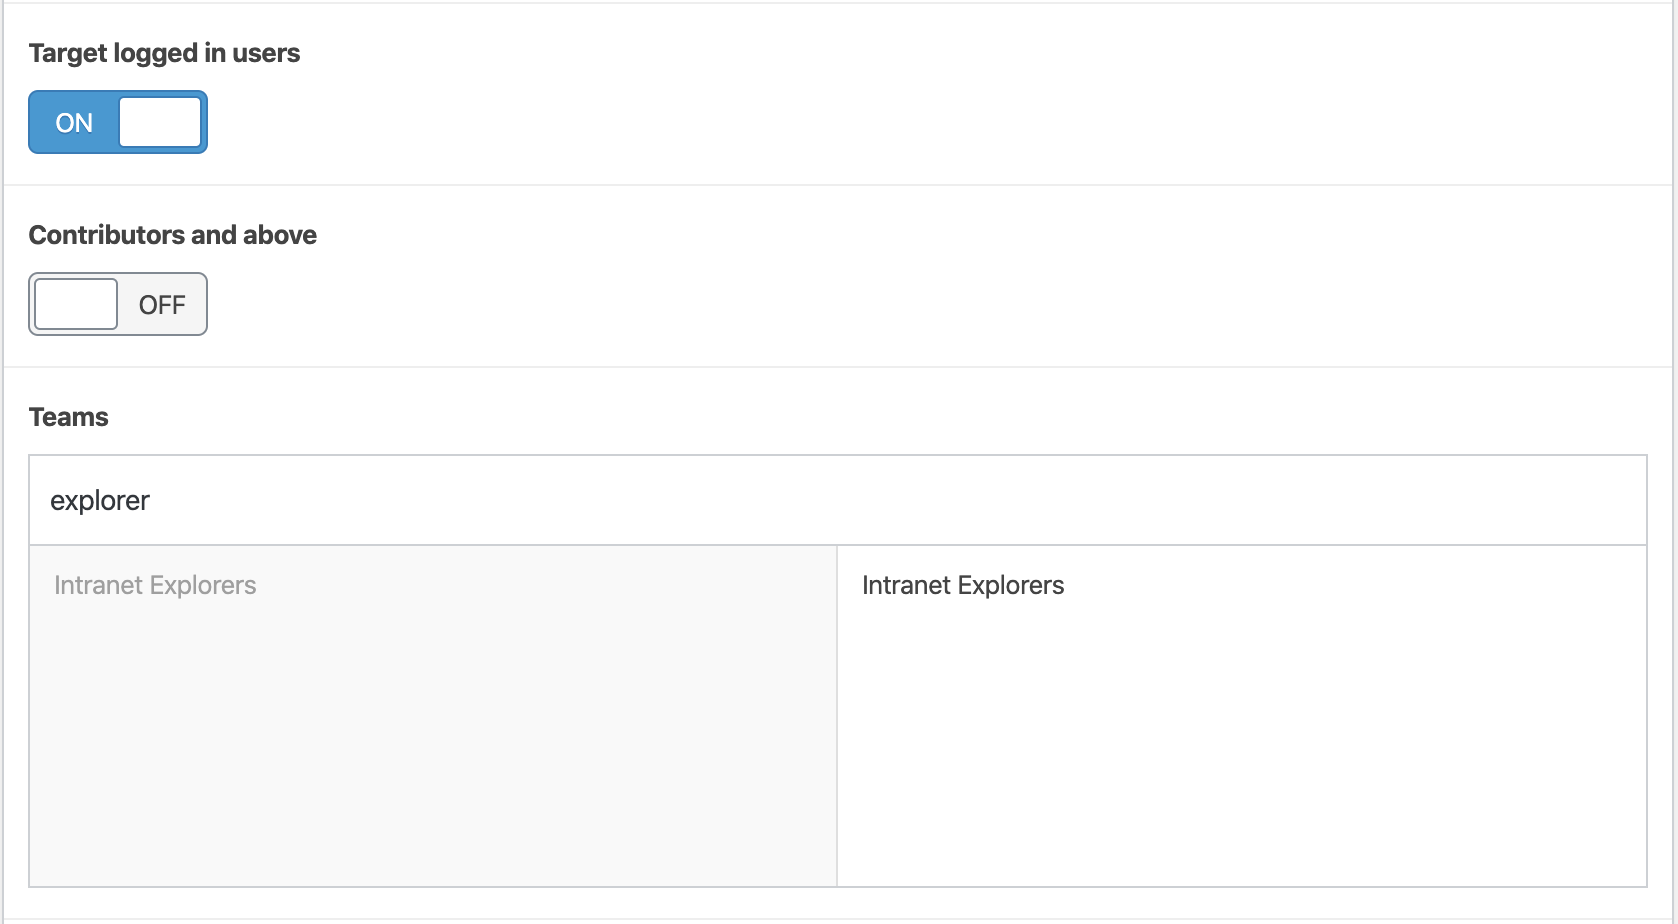Click blank area right of Teams heading
This screenshot has width=1678, height=924.
(x=800, y=417)
